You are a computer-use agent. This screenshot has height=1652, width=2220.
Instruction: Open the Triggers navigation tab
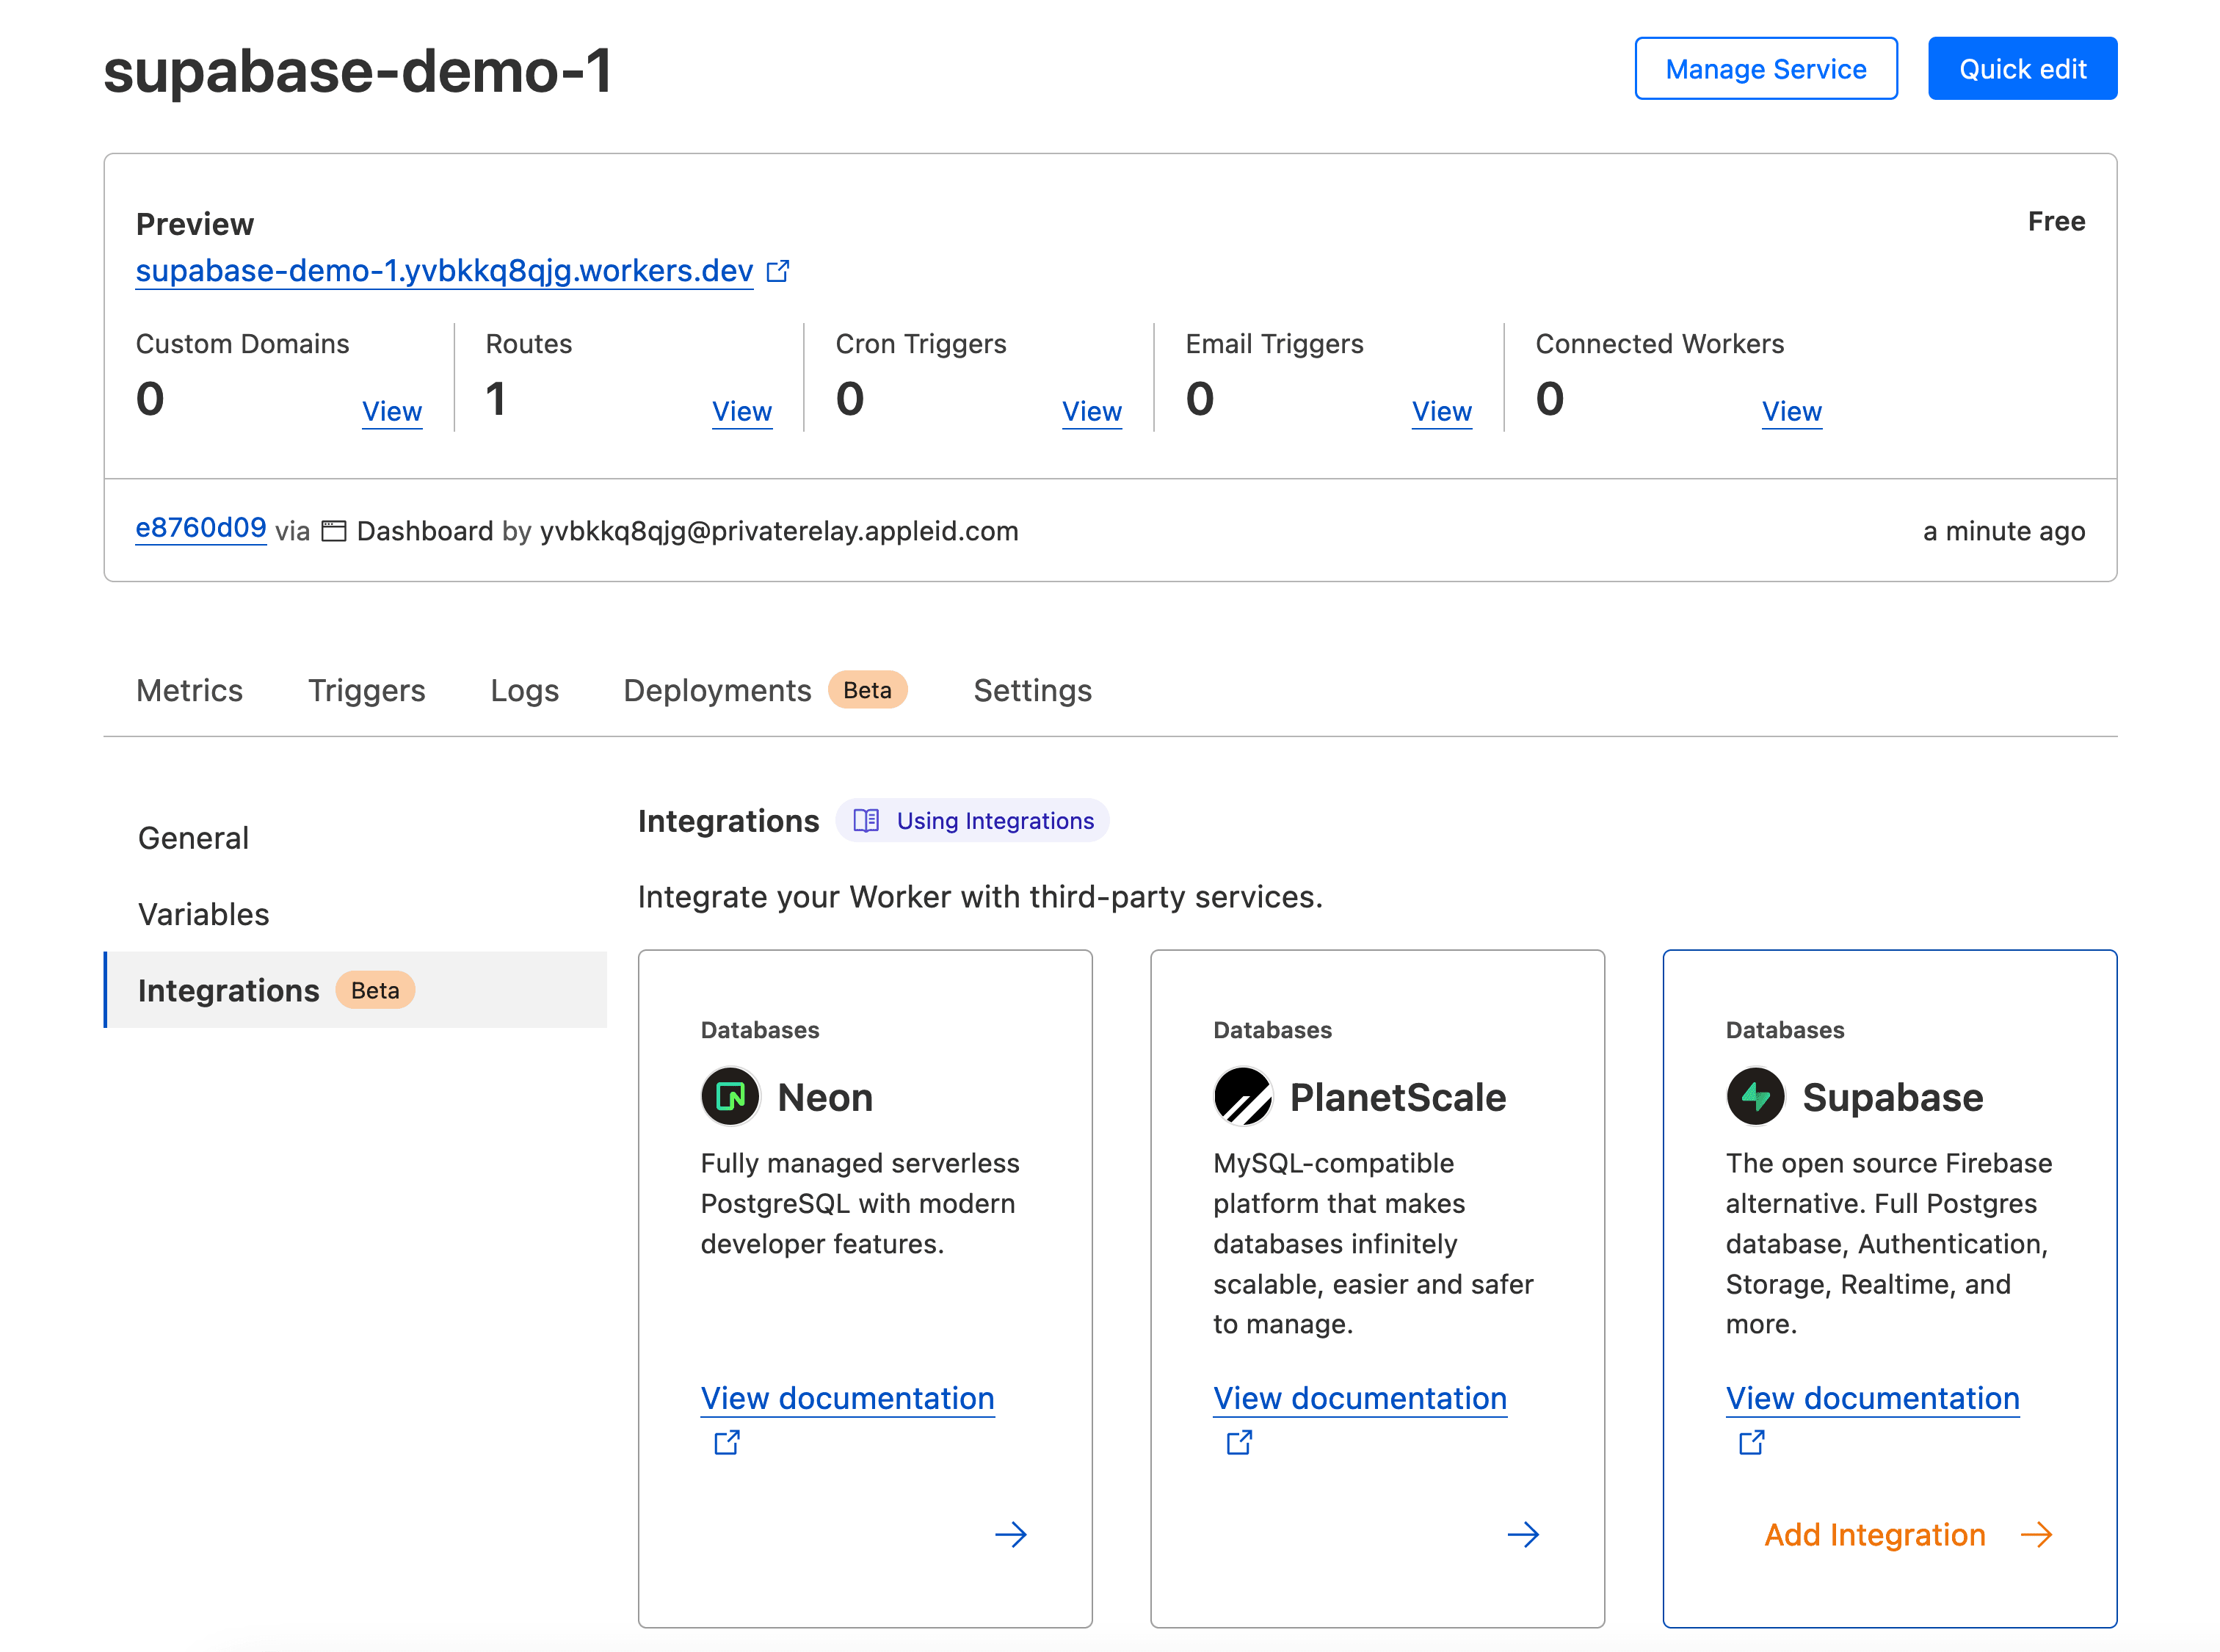click(366, 689)
